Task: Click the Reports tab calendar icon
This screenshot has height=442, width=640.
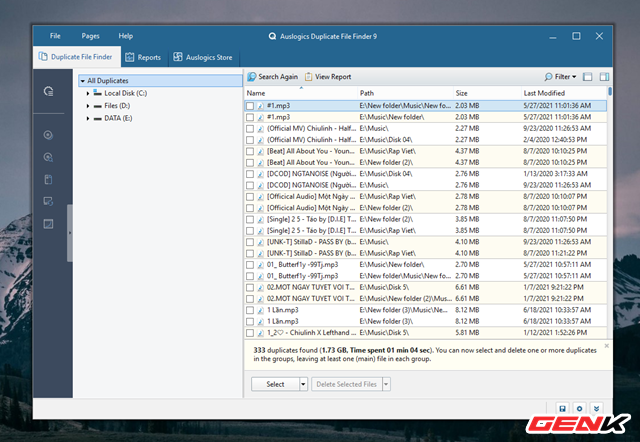Action: [129, 57]
